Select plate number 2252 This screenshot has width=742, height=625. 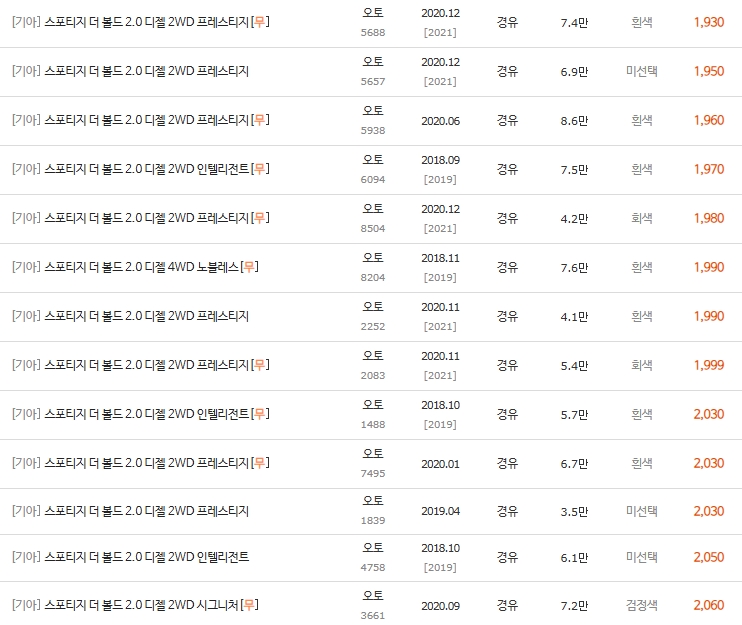coord(373,326)
